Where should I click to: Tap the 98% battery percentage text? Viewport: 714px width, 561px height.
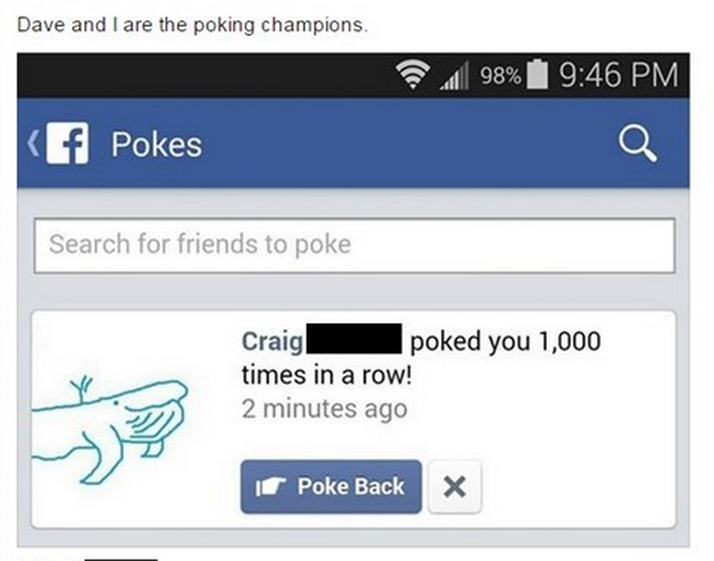(499, 76)
